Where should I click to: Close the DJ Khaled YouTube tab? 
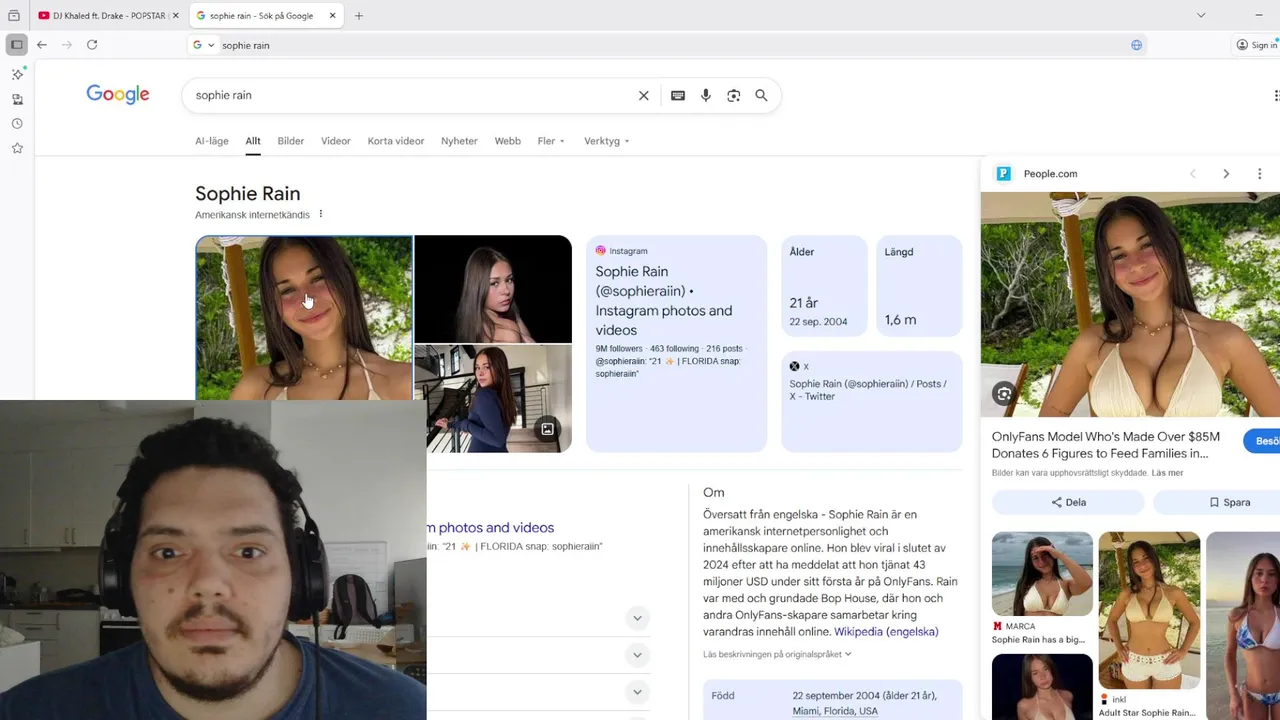coord(176,16)
